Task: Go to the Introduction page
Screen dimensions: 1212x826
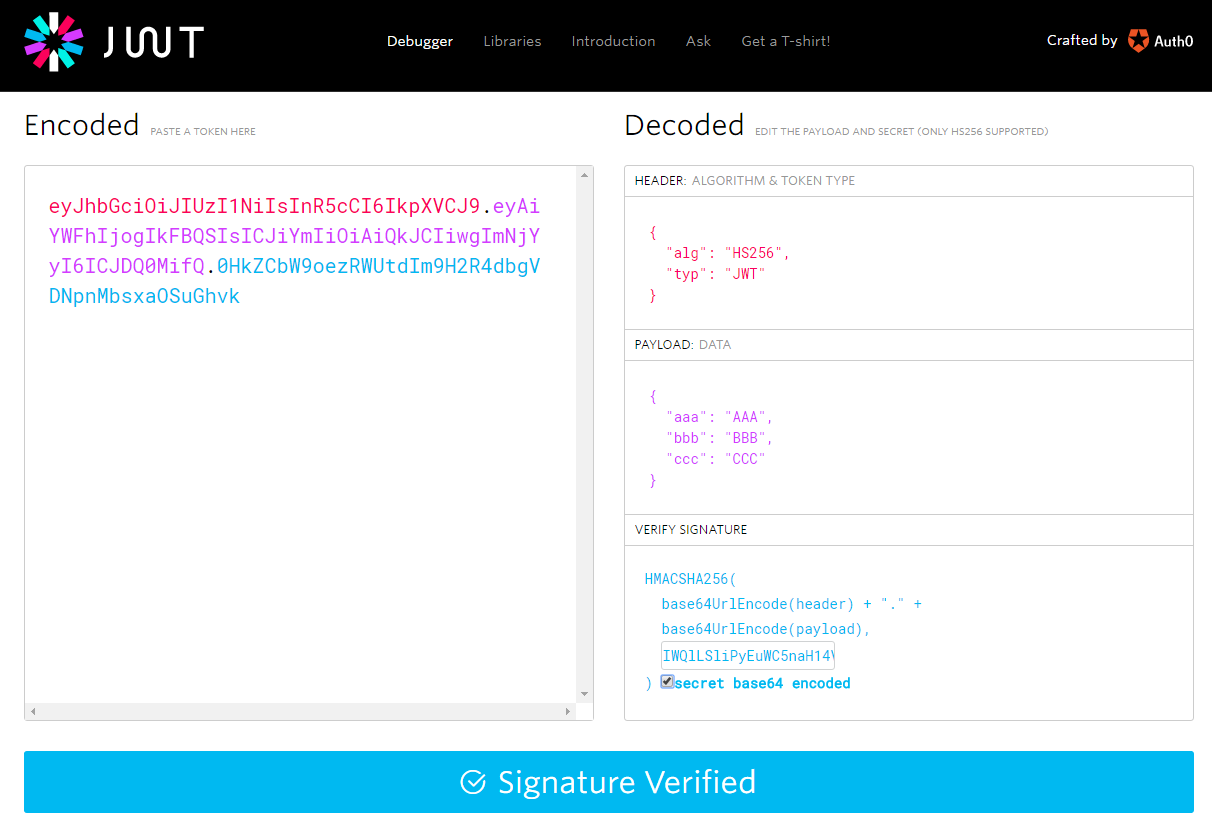Action: point(613,41)
